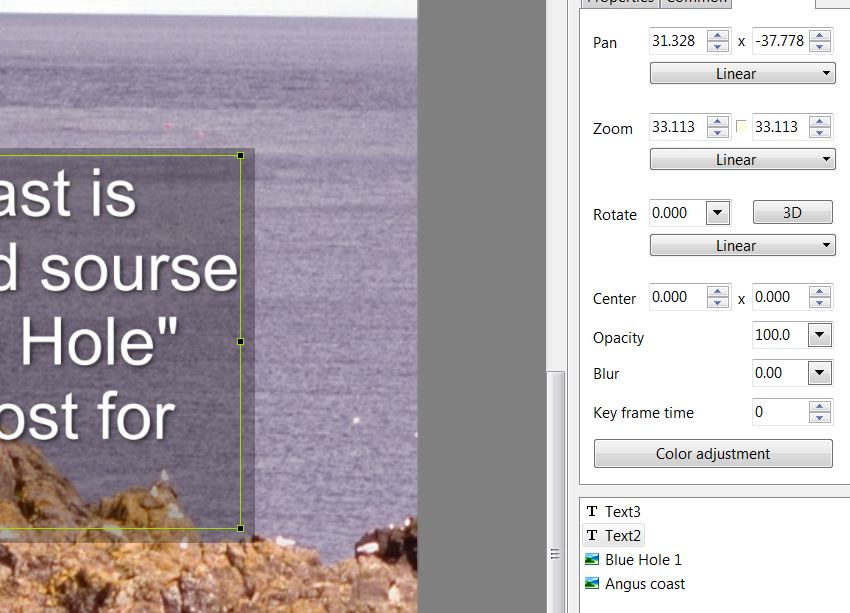Decrease Center Y value with down arrow

pos(820,303)
